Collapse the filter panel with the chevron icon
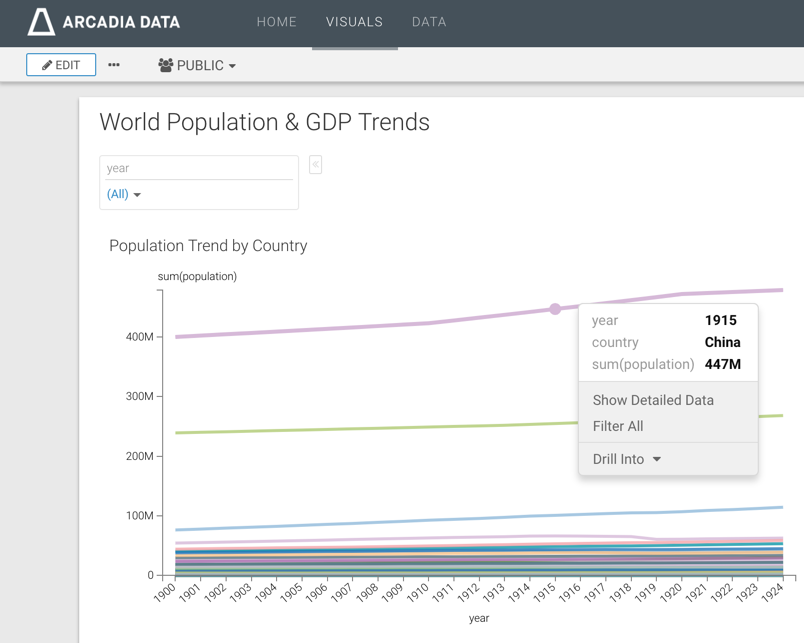Screen dimensions: 804x643 315,164
